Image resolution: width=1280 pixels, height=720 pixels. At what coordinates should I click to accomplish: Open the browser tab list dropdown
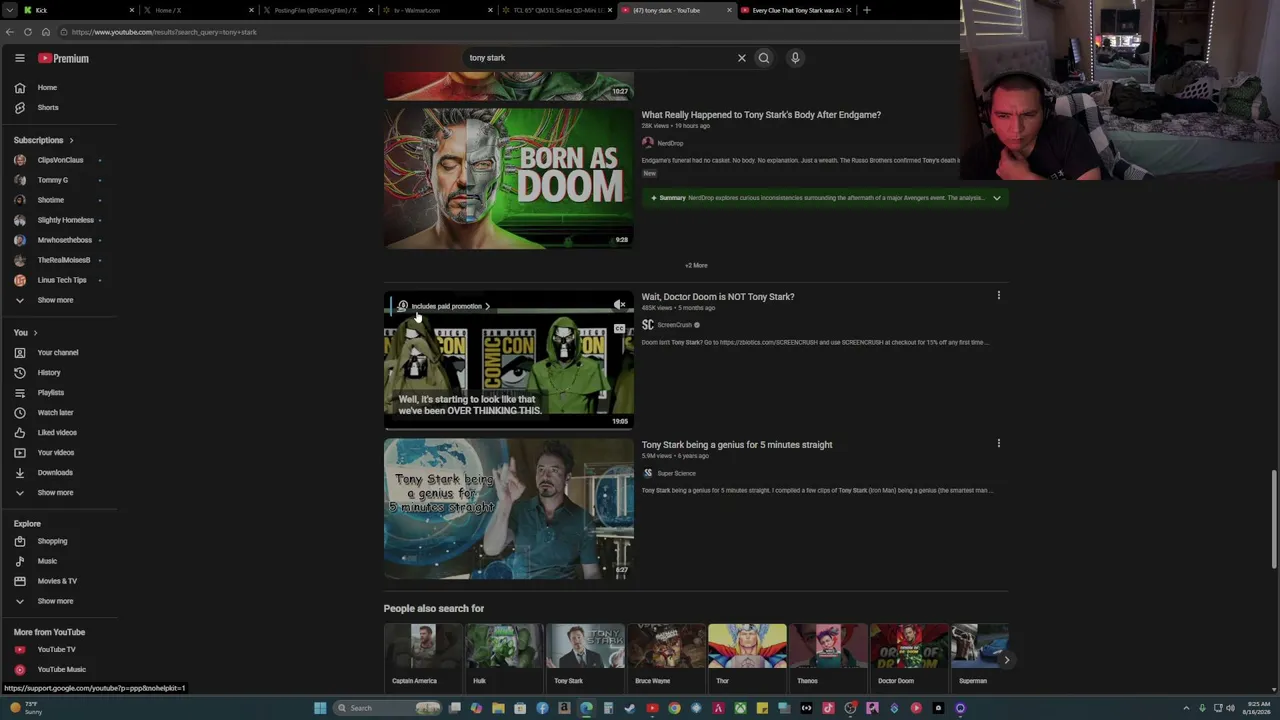tap(9, 10)
